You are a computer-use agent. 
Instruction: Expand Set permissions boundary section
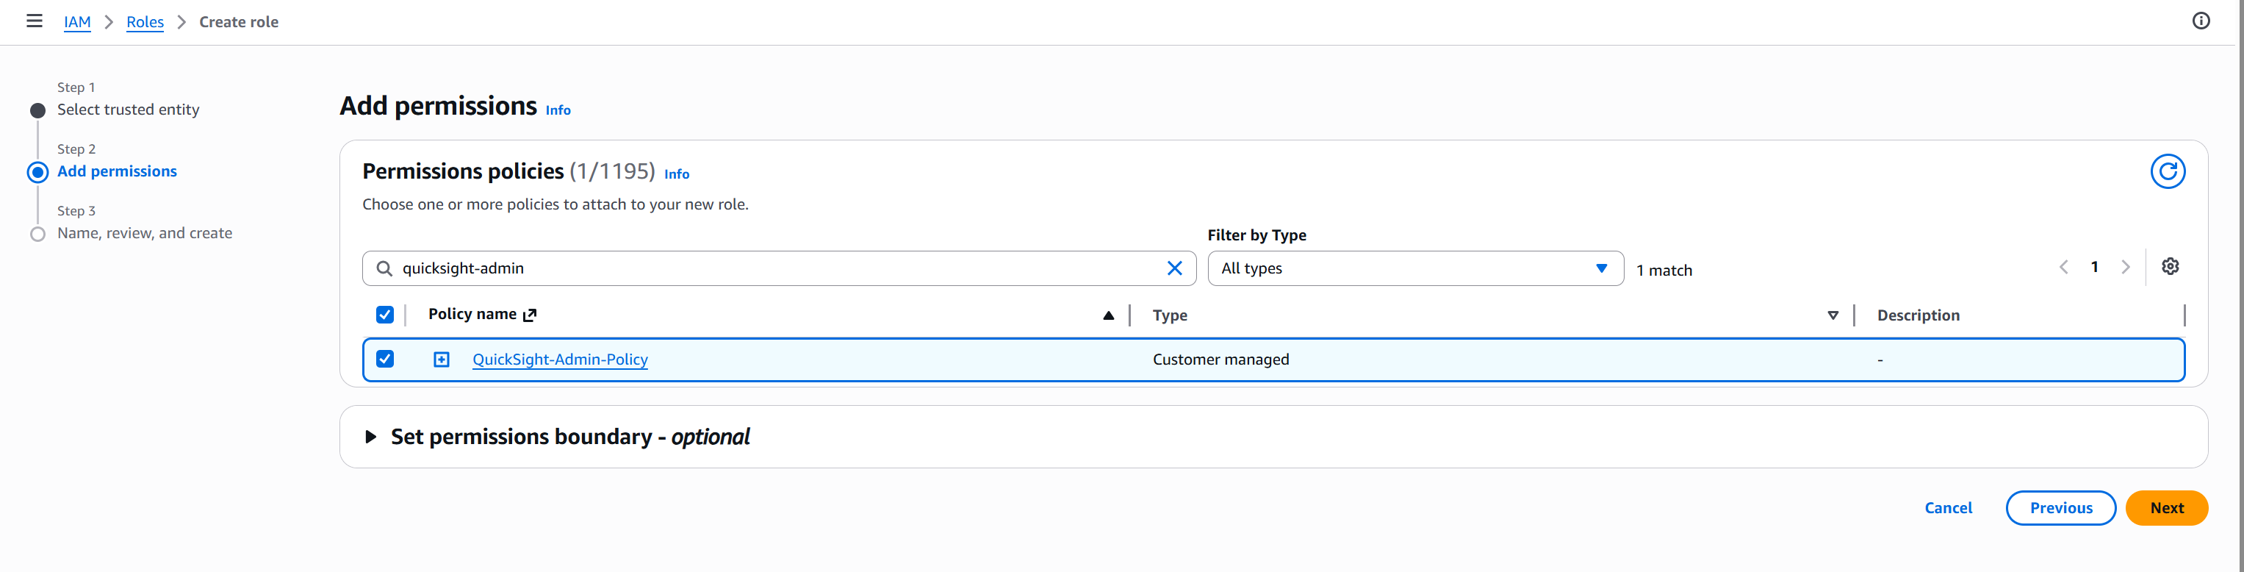point(371,437)
